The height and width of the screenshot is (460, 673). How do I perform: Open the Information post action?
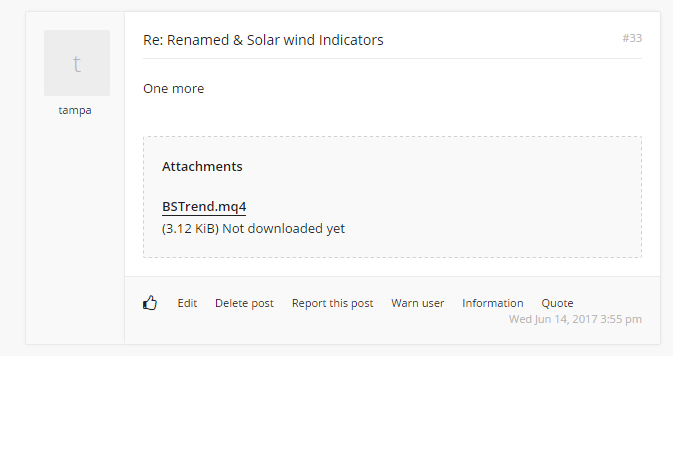[x=492, y=303]
